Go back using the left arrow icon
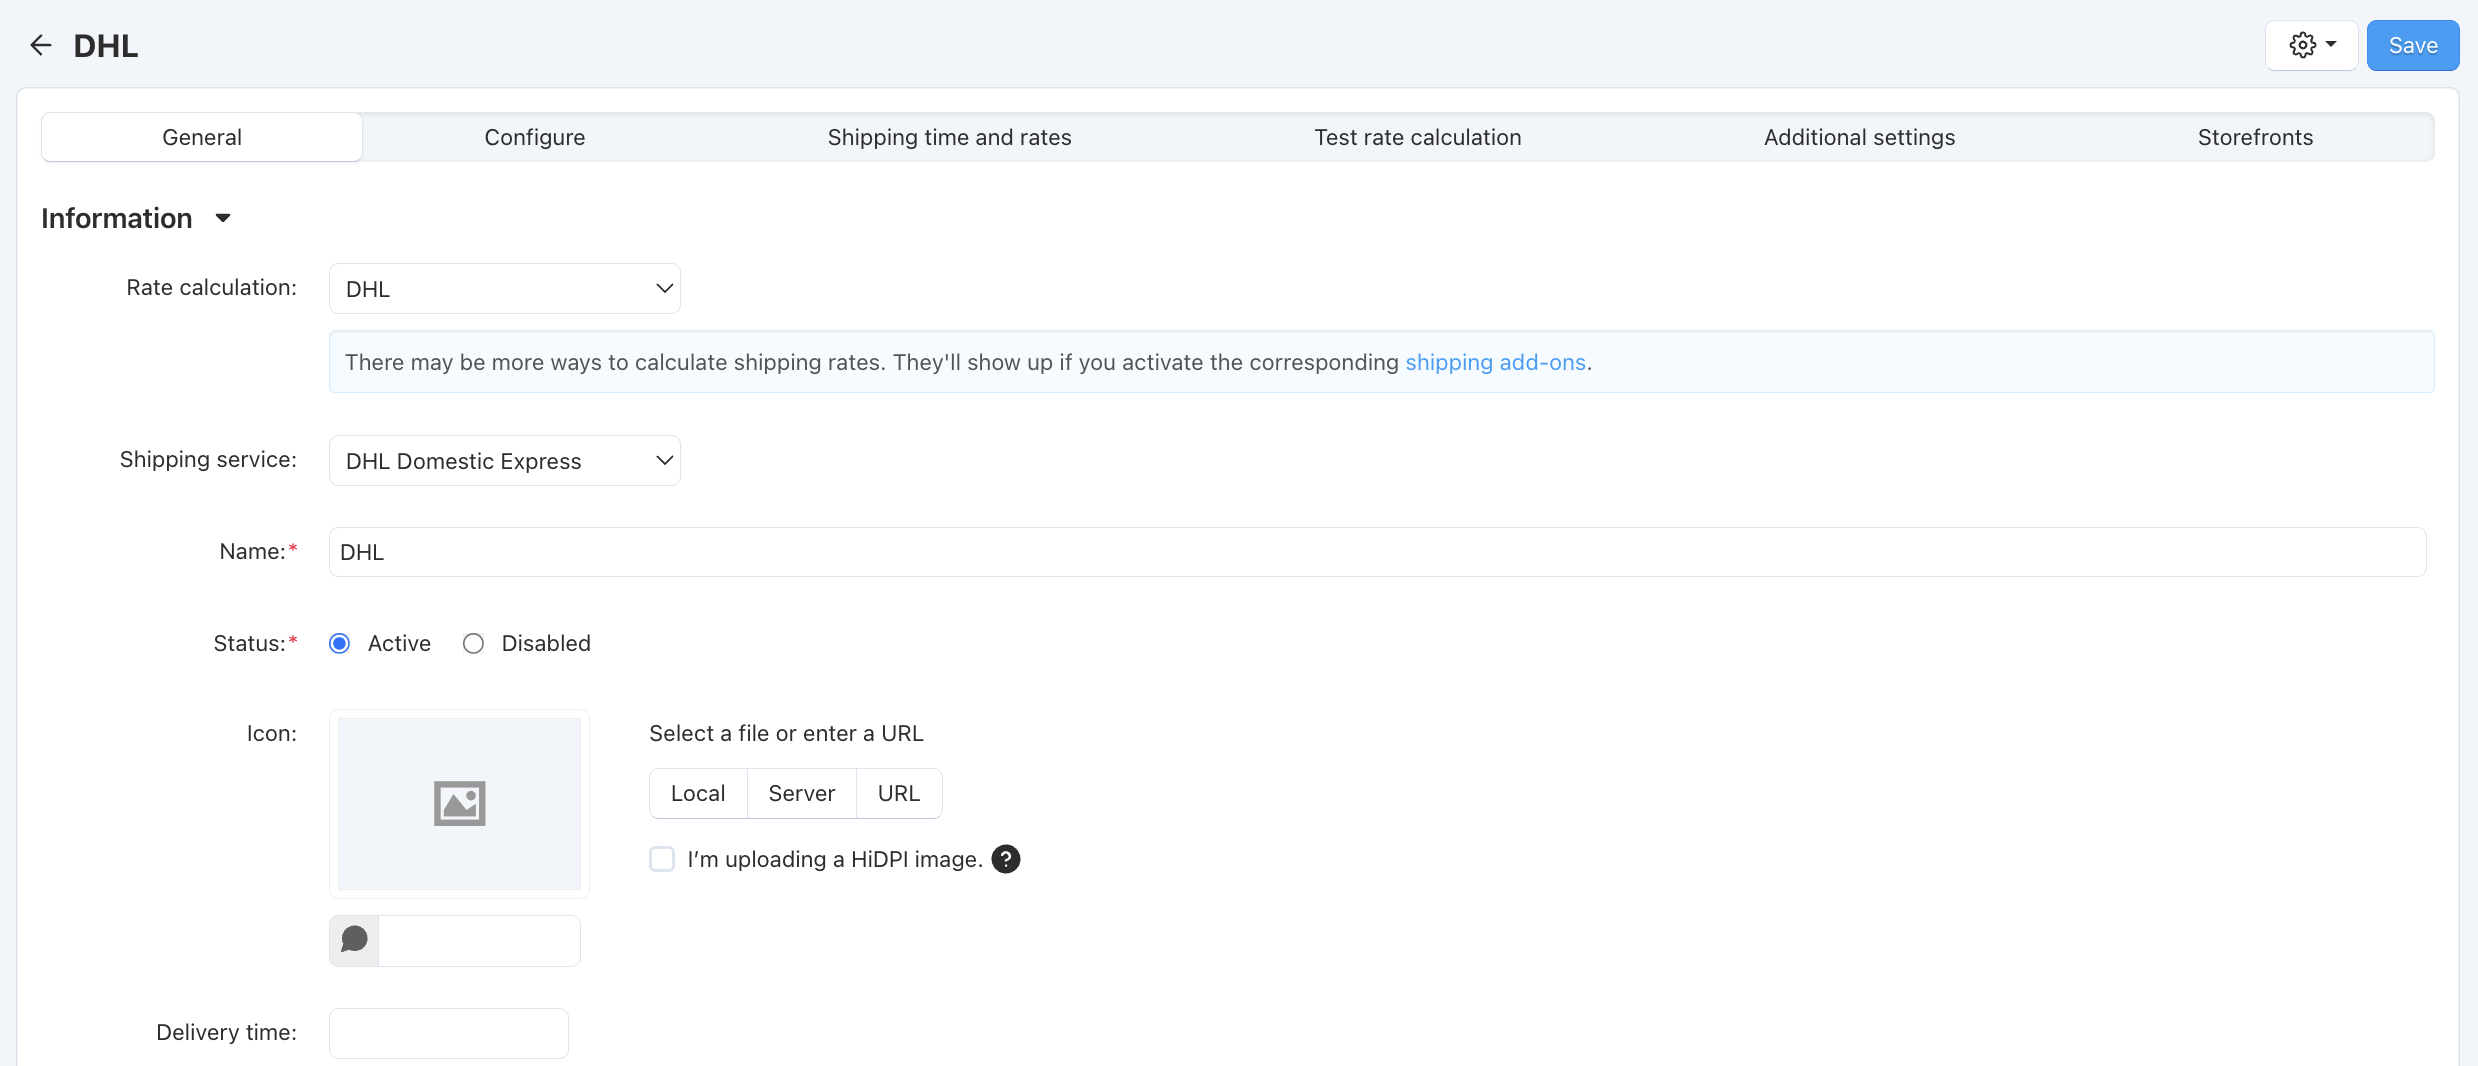 coord(41,45)
